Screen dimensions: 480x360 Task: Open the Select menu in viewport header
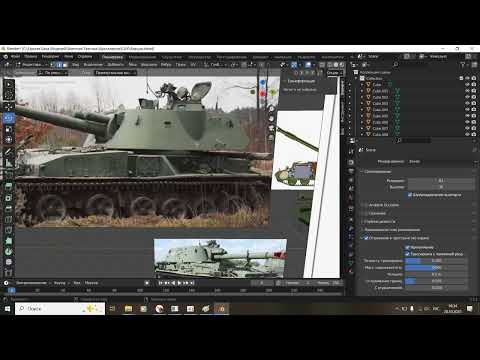coord(93,65)
